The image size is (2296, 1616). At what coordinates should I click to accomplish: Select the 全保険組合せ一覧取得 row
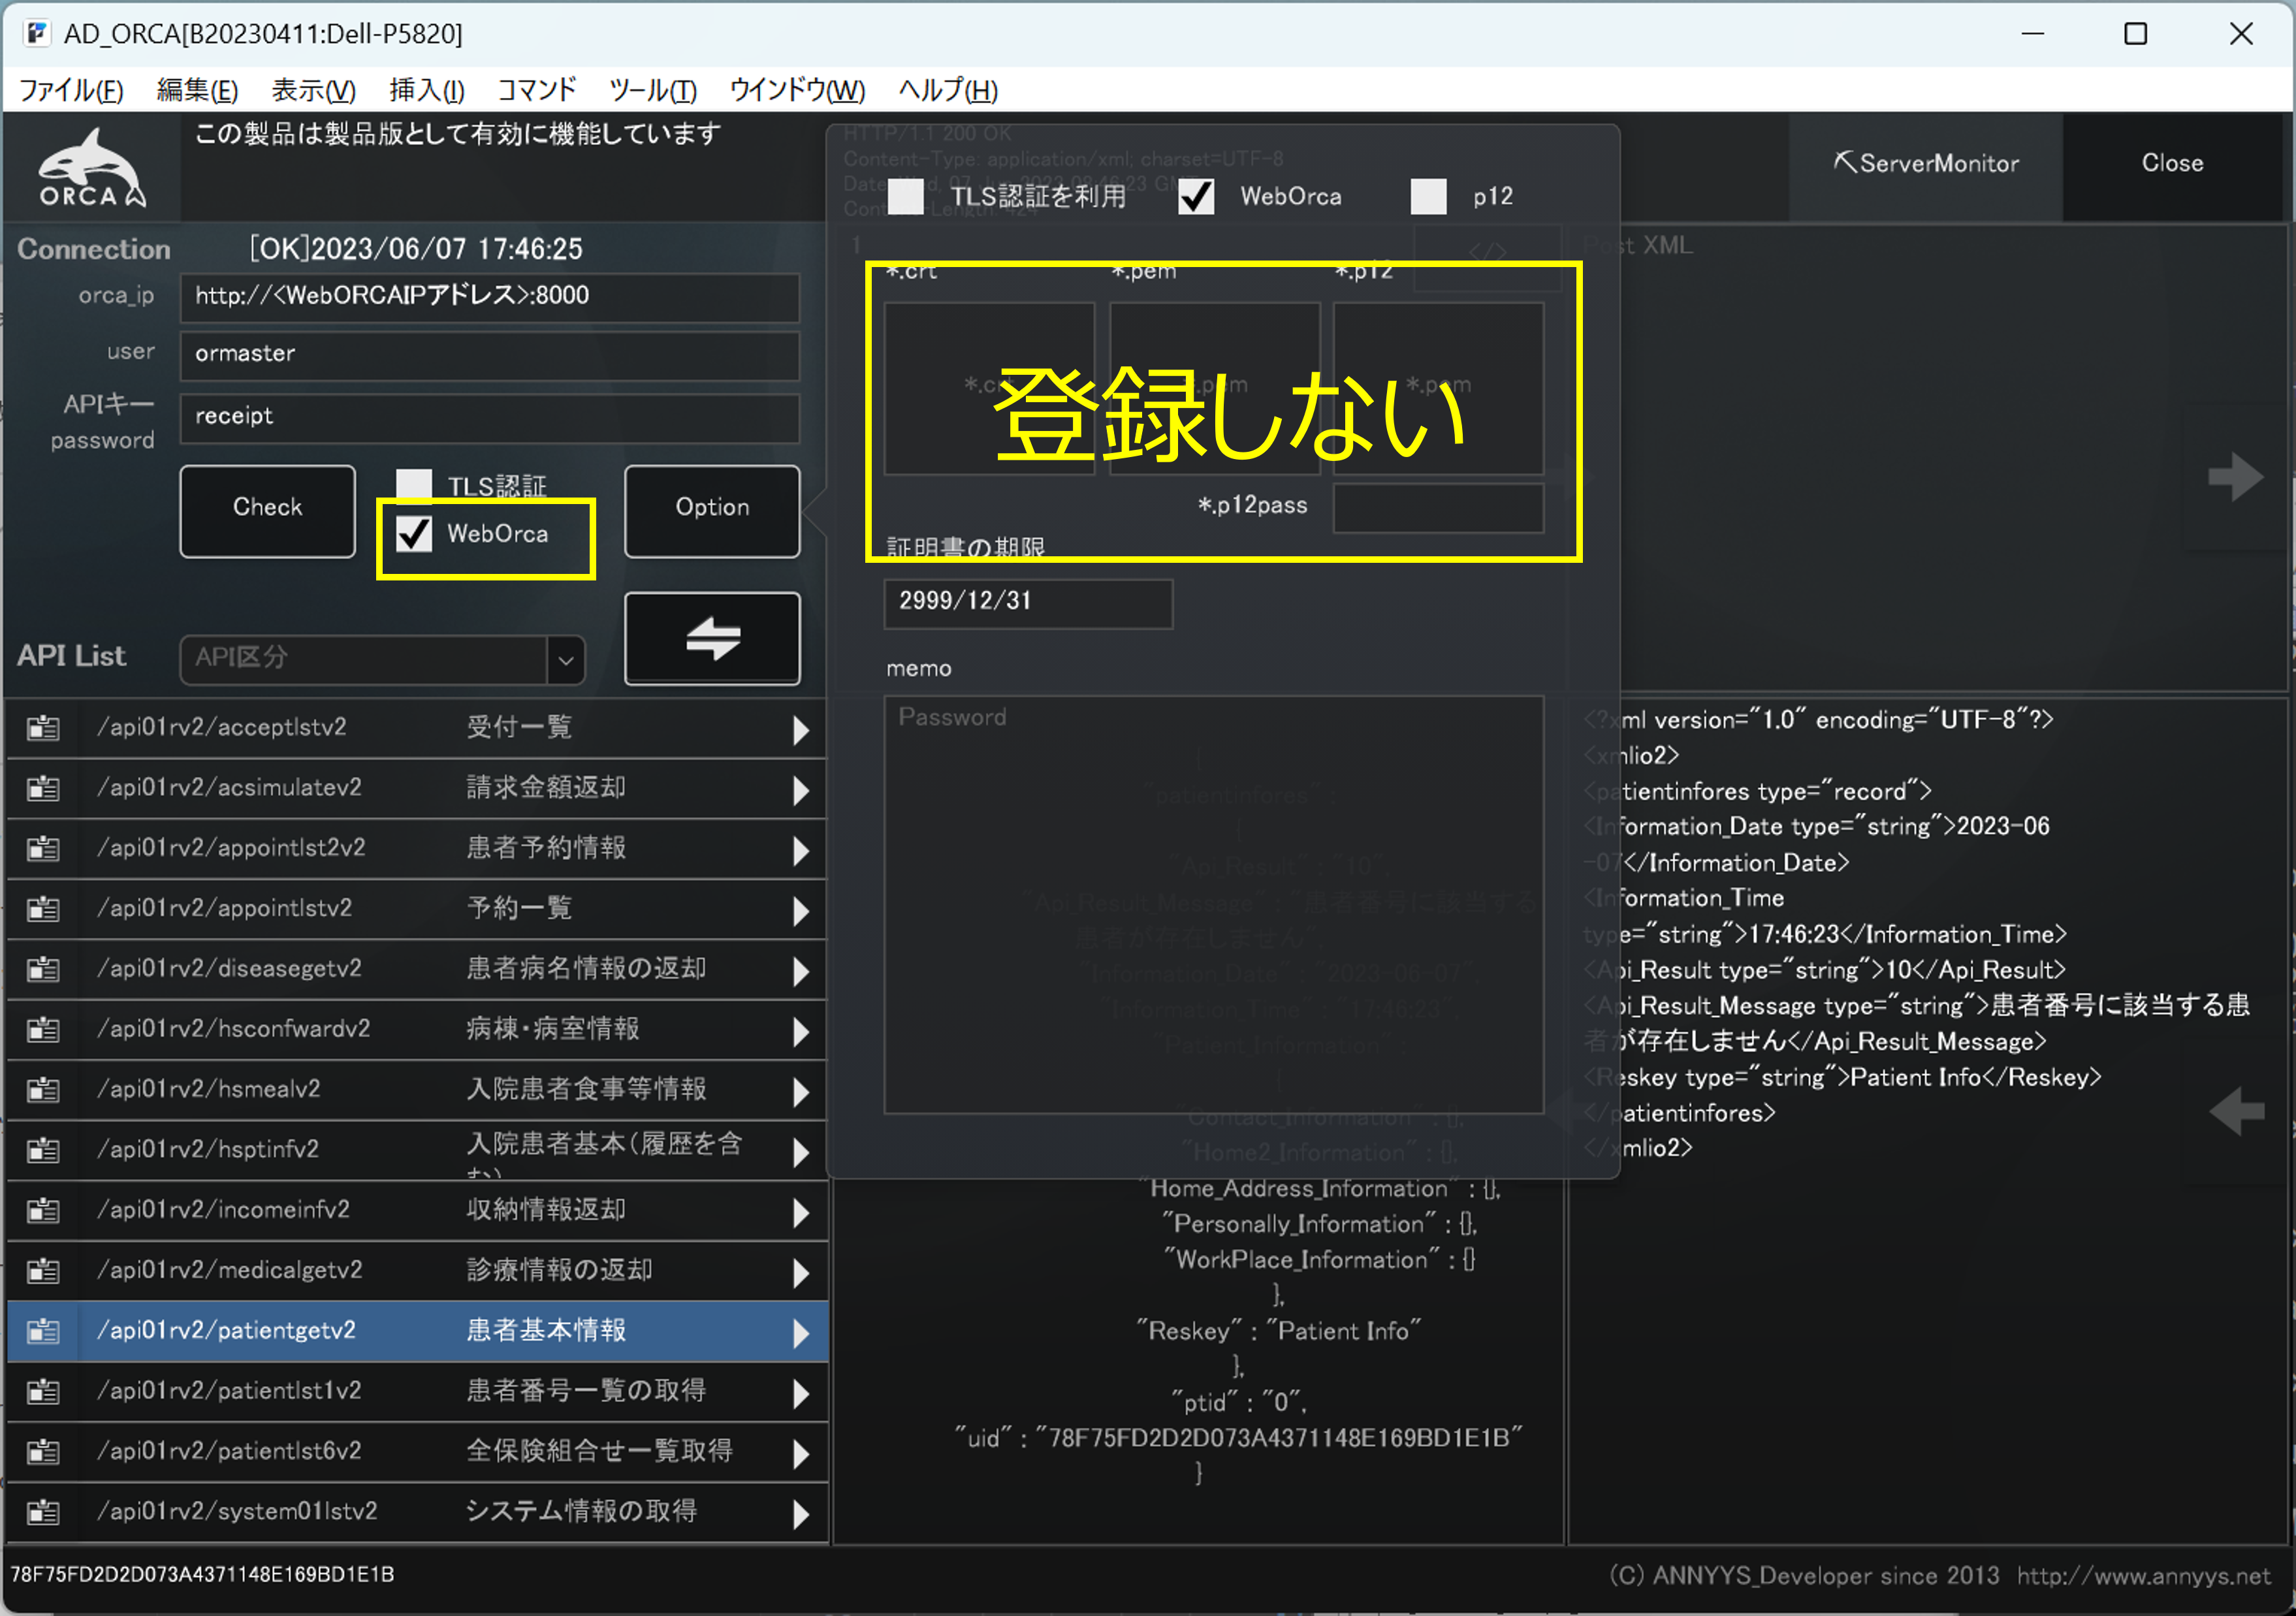point(417,1452)
